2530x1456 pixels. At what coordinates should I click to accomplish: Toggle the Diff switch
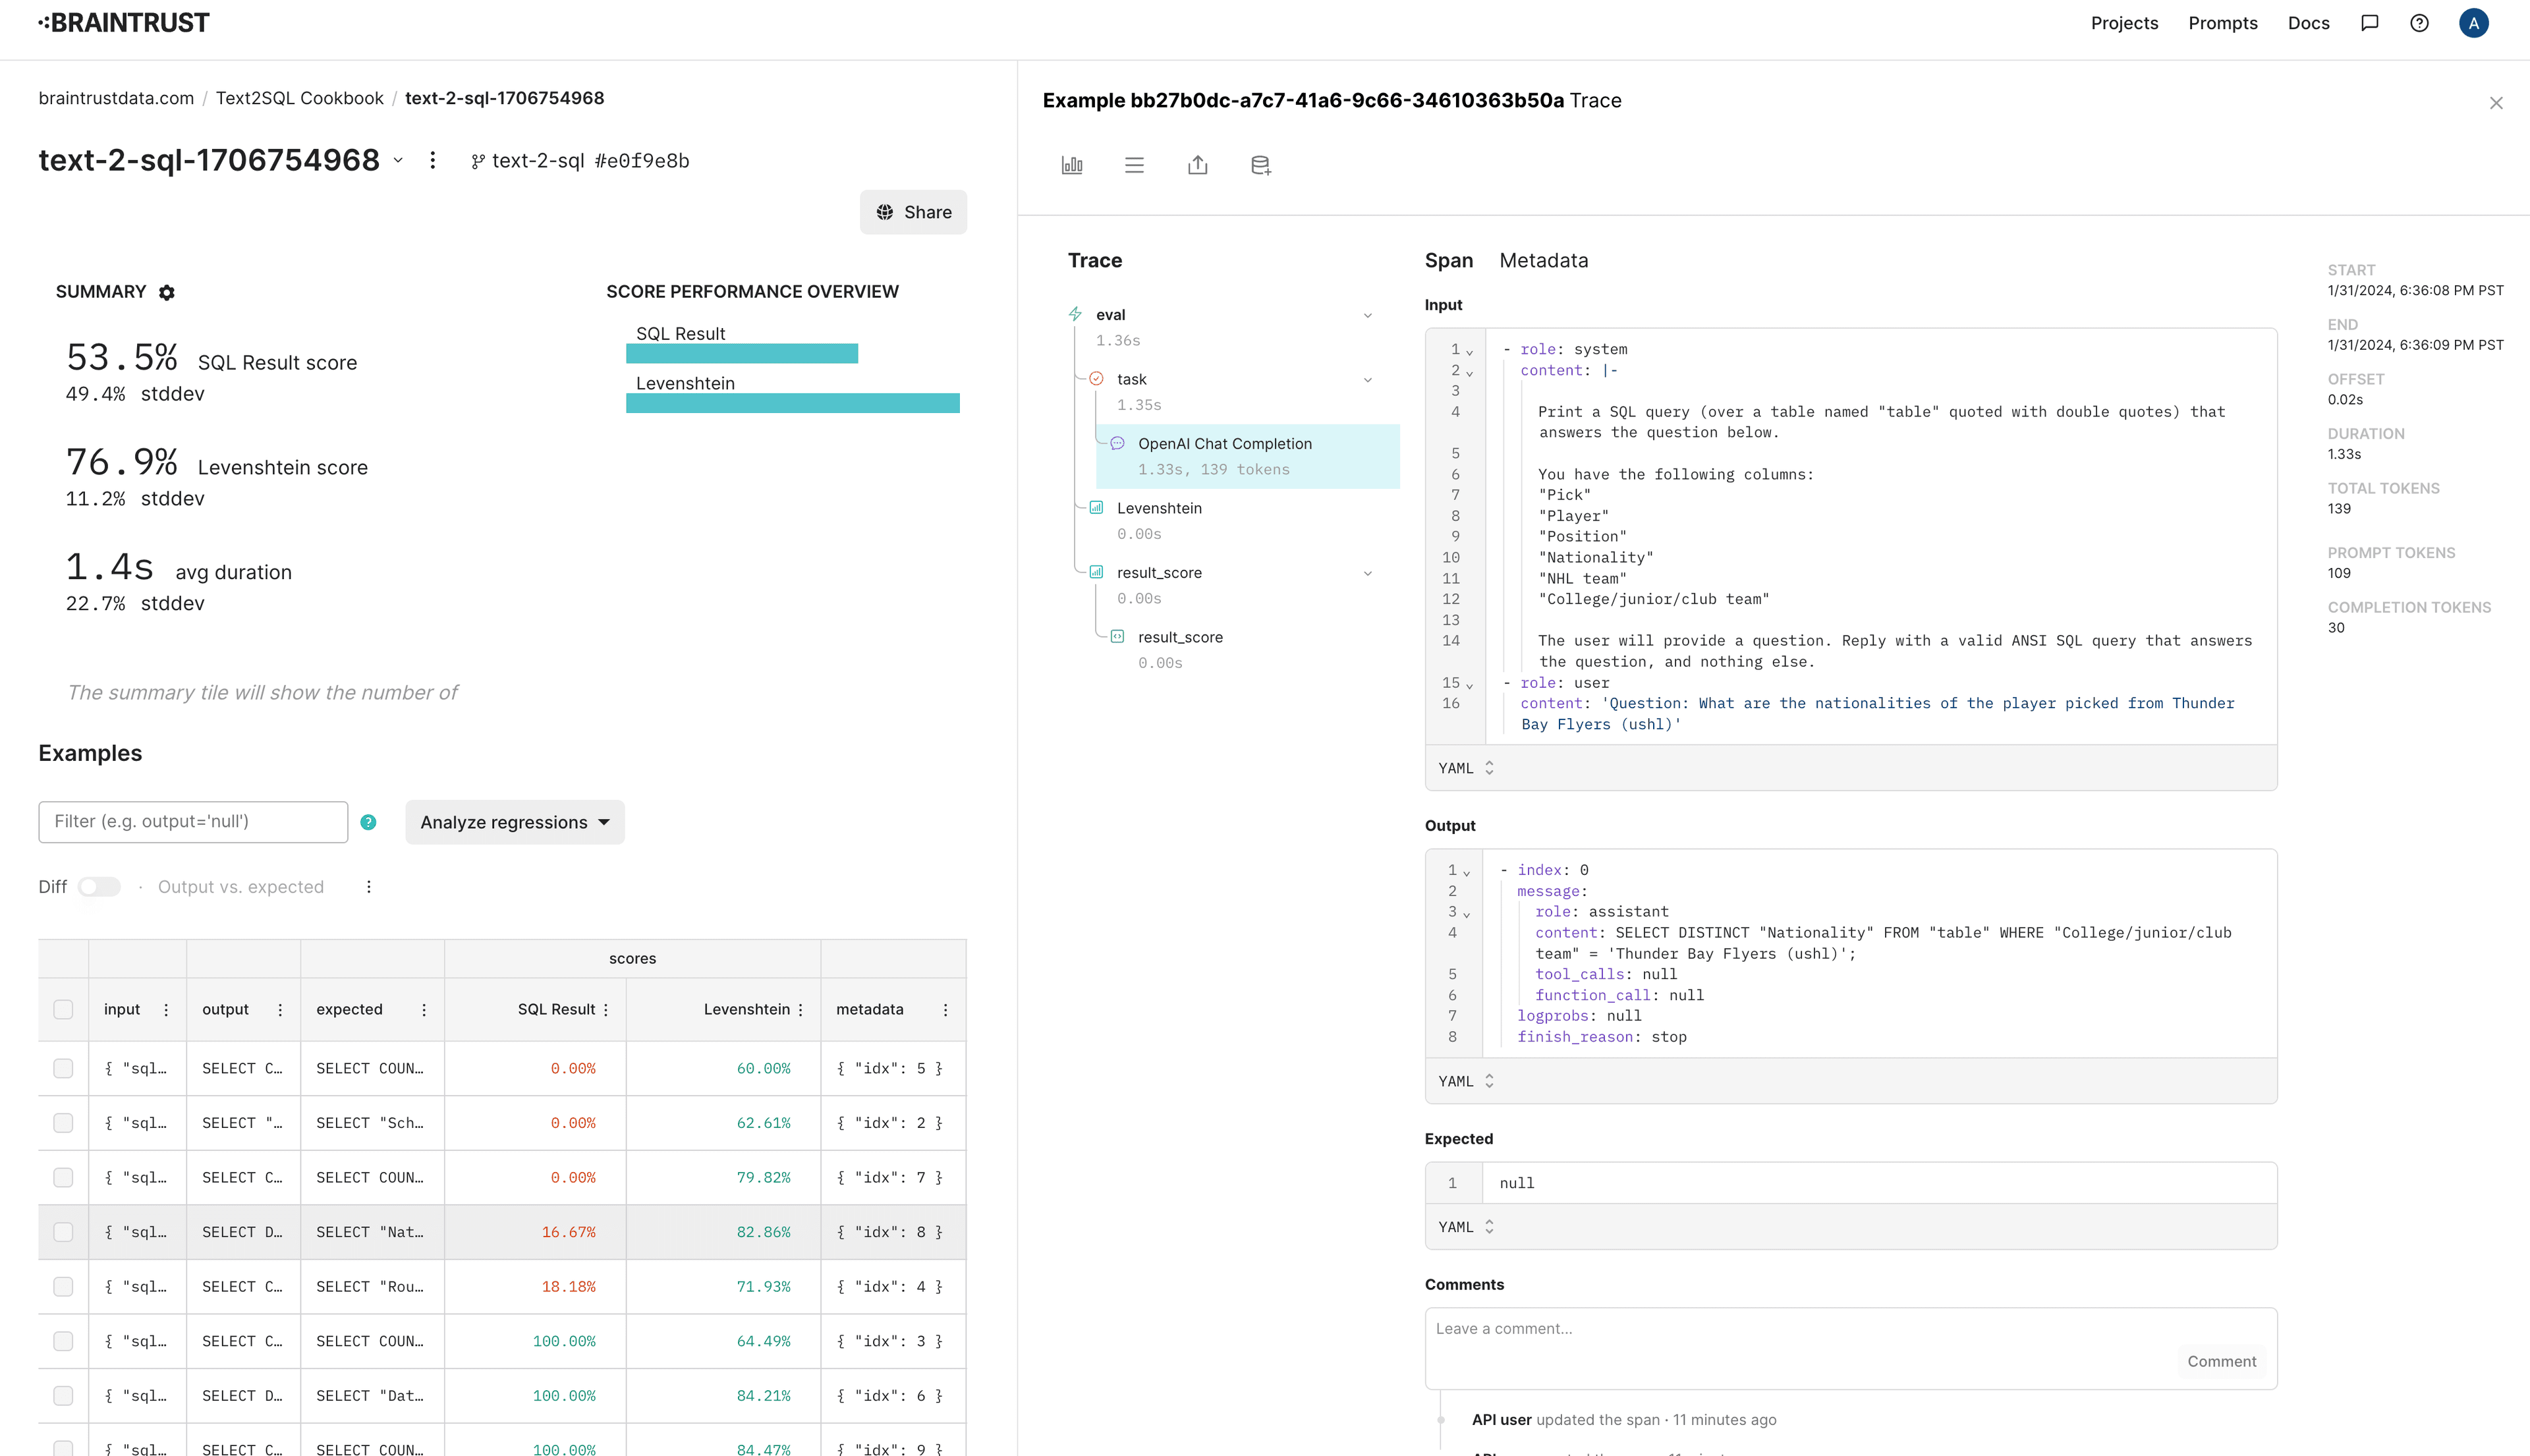(99, 887)
